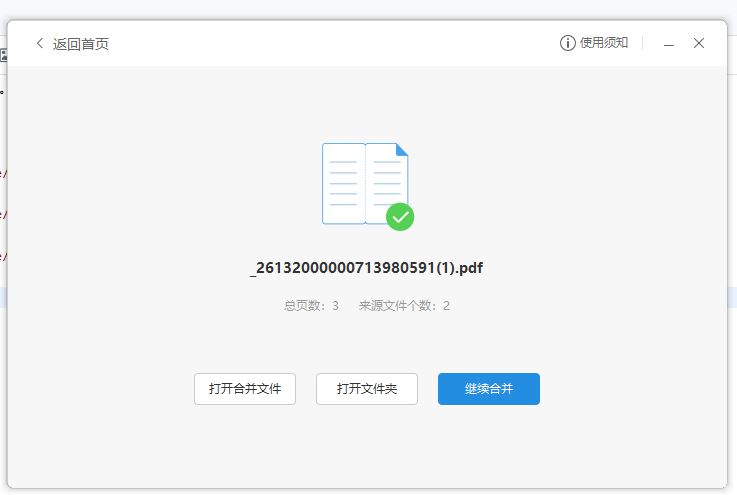This screenshot has width=737, height=495.
Task: Click the back chevron arrow
Action: tap(40, 44)
